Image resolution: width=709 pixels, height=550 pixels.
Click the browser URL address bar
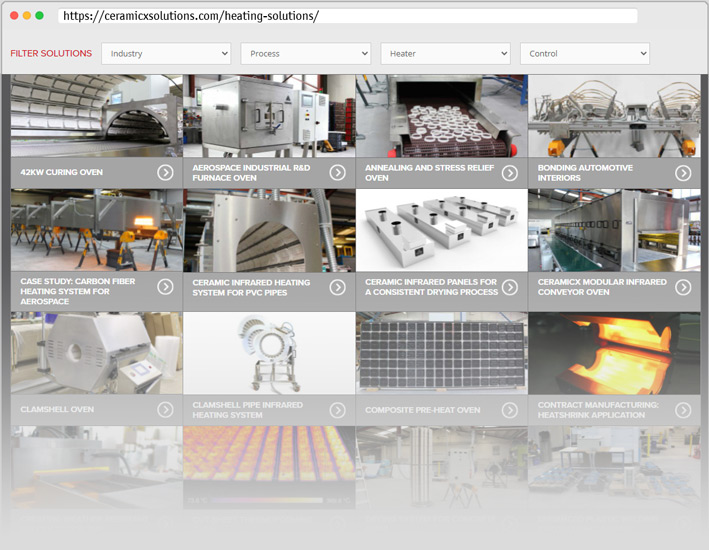tap(348, 16)
